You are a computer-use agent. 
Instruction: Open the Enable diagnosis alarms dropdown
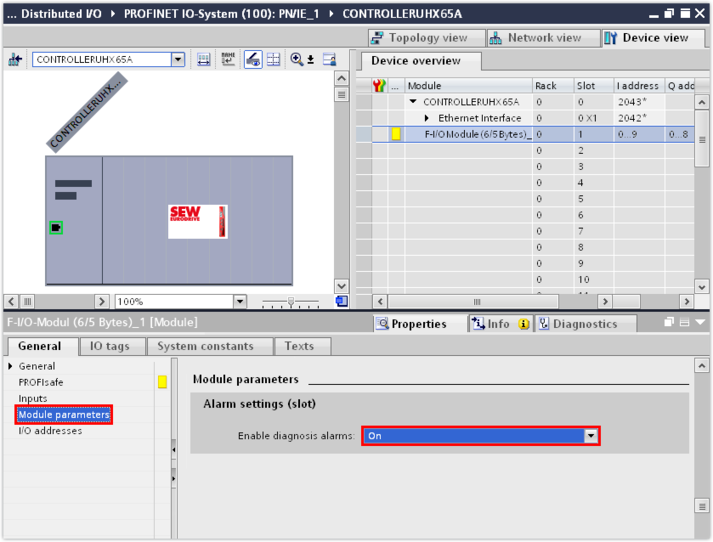coord(591,436)
